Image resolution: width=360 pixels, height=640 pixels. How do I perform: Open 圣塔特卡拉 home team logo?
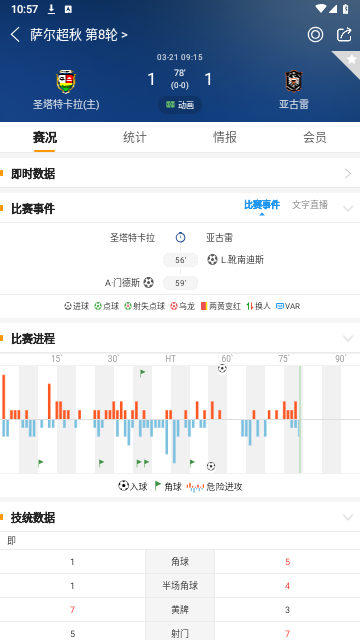(x=66, y=82)
